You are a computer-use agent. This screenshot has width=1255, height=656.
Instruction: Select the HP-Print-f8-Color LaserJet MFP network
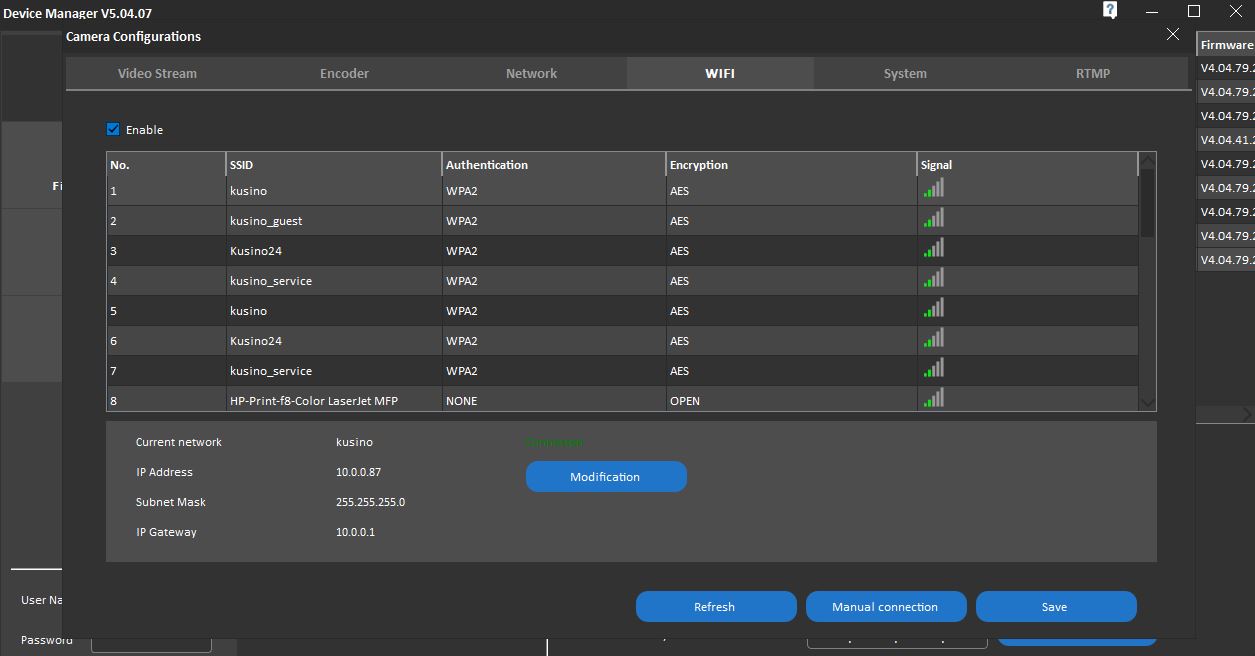tap(622, 399)
